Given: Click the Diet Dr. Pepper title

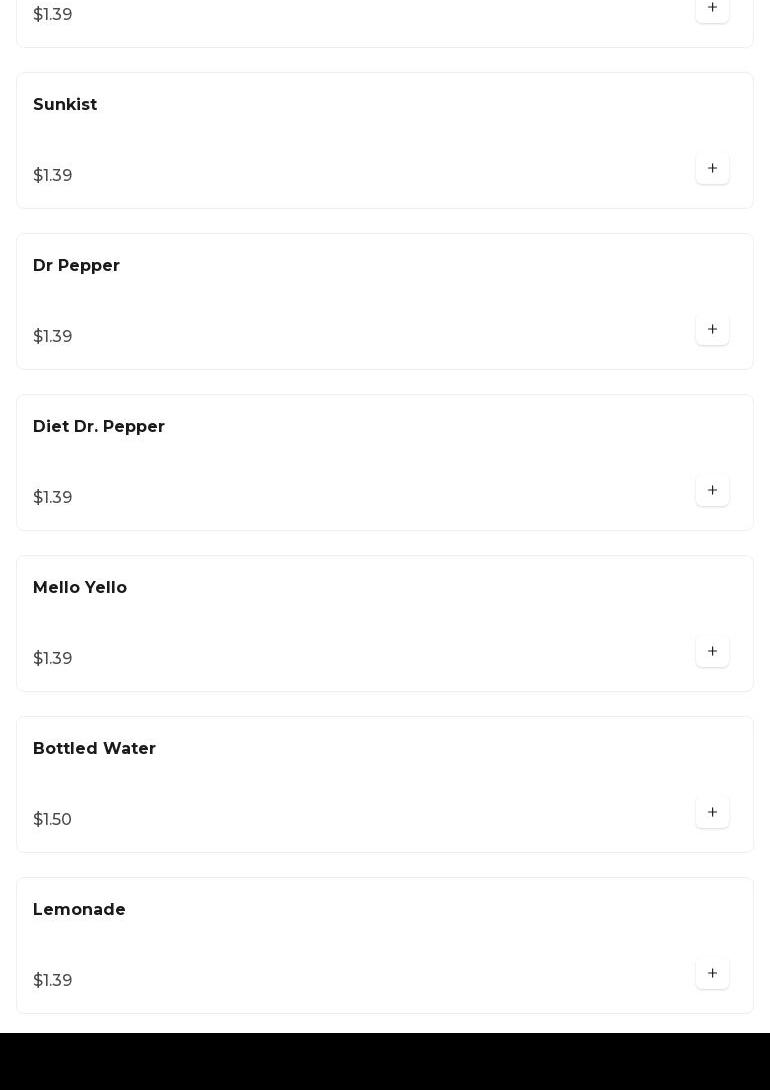Looking at the screenshot, I should click(99, 427).
